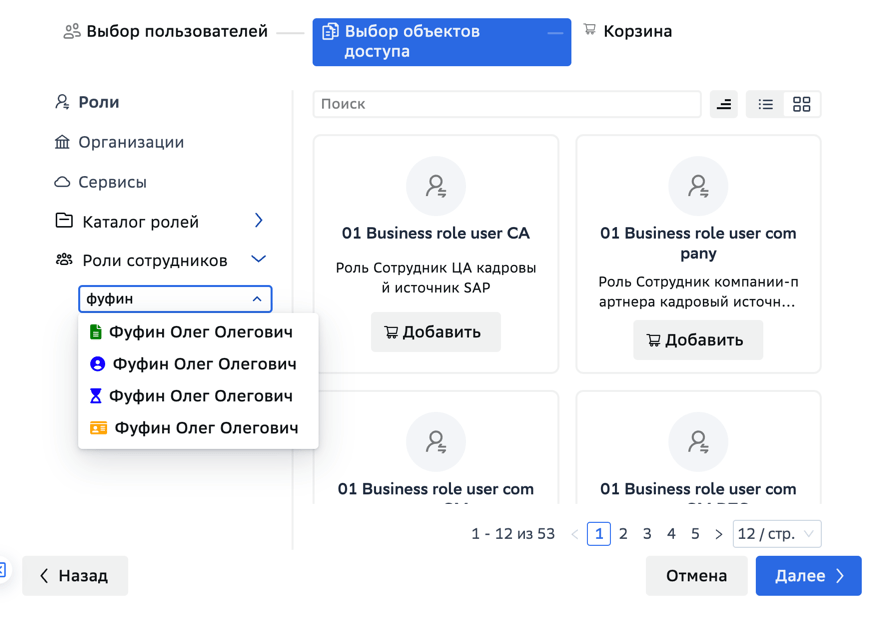Switch to list view layout
Viewport: 875px width, 630px height.
766,104
